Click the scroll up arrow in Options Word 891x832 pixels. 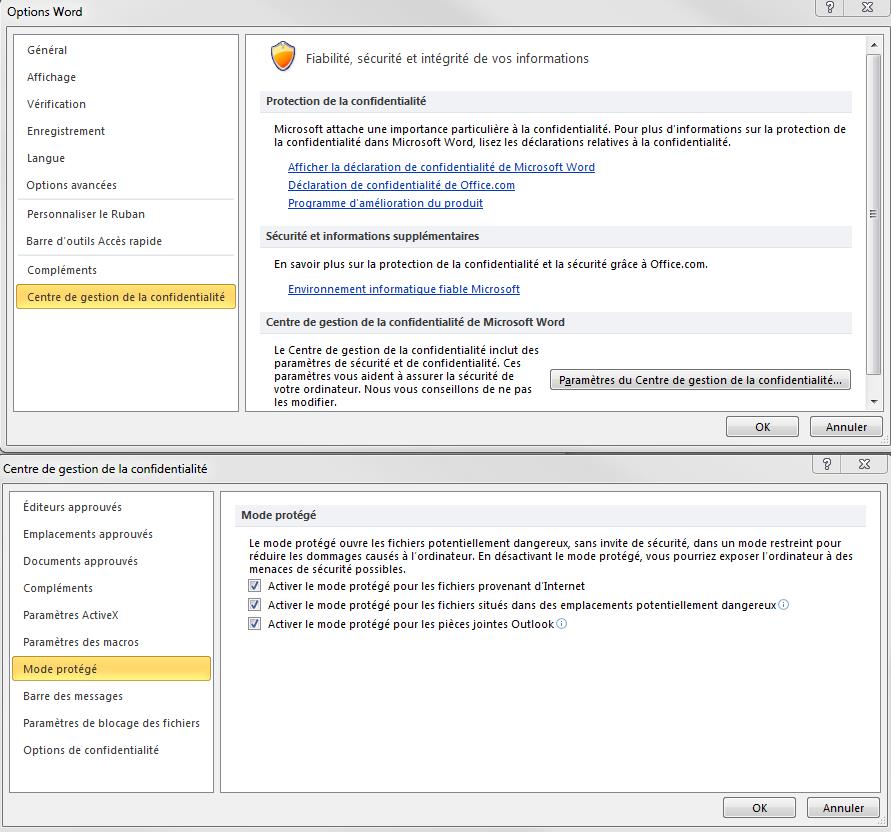[x=873, y=44]
